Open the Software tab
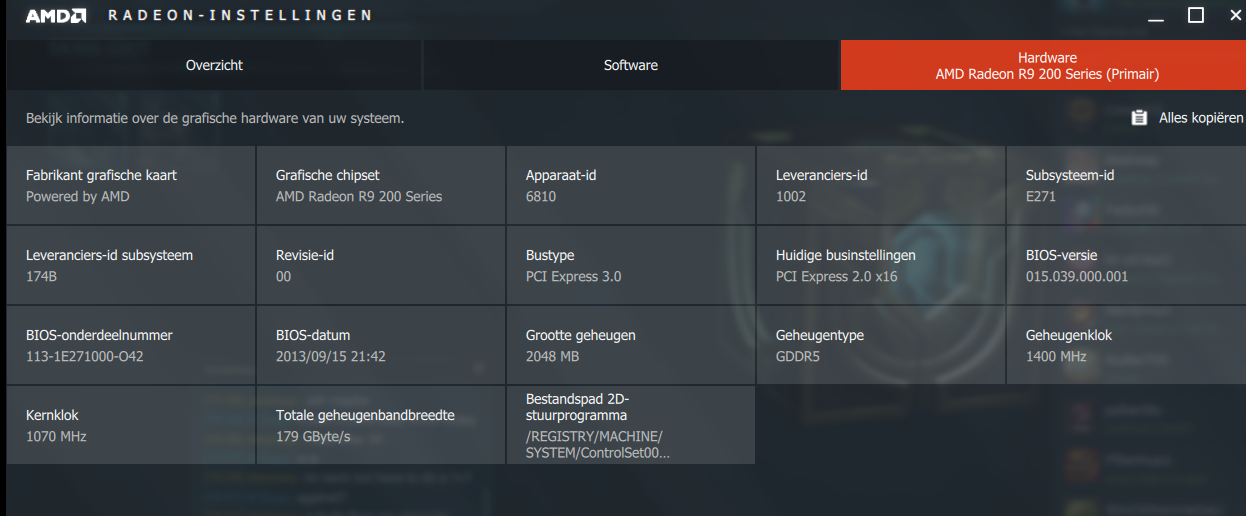 pyautogui.click(x=631, y=65)
